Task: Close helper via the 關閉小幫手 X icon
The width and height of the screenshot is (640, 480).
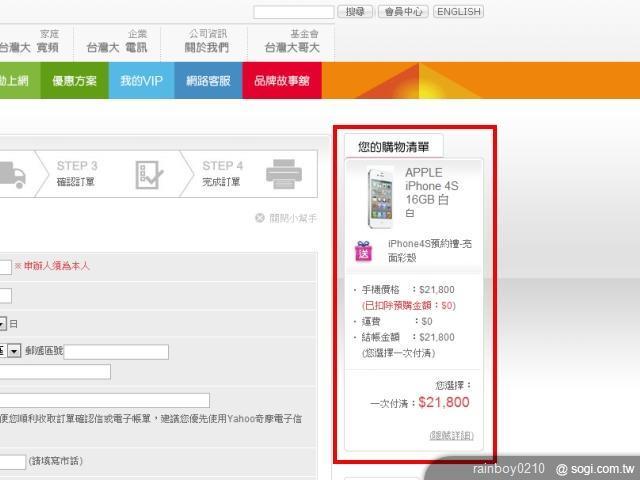Action: (x=260, y=218)
